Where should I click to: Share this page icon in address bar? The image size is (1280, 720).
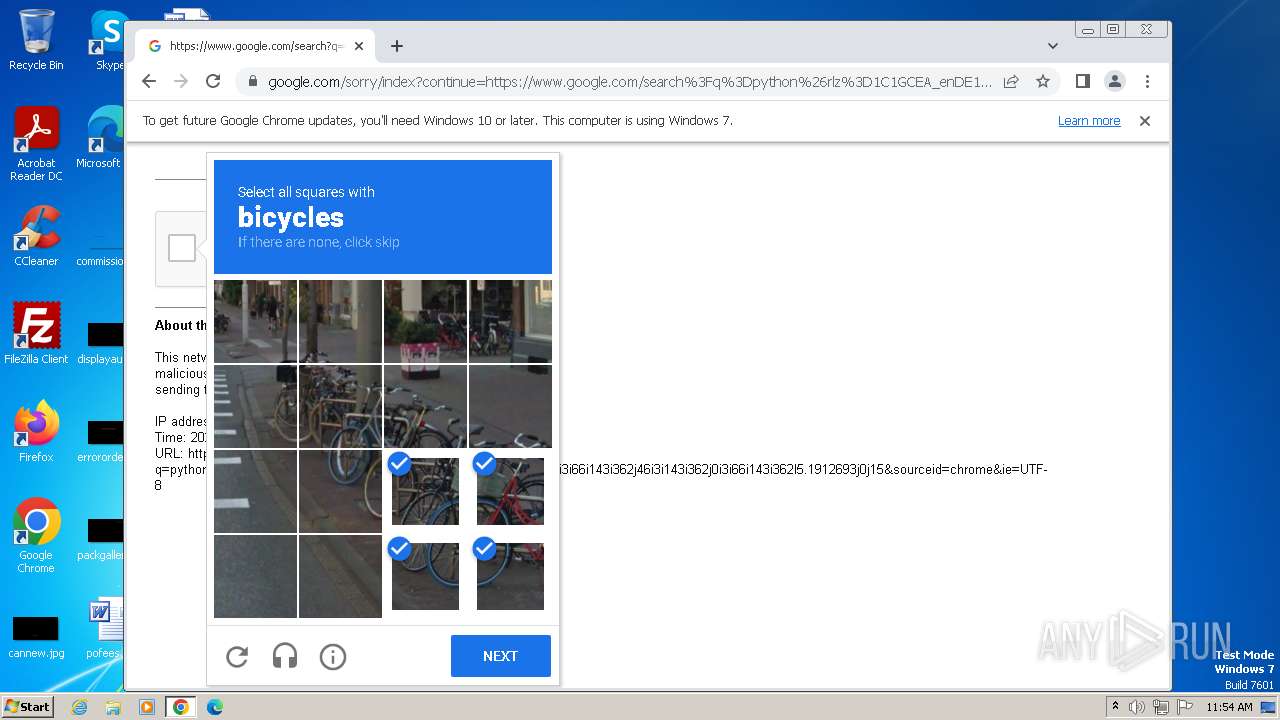[x=1011, y=81]
